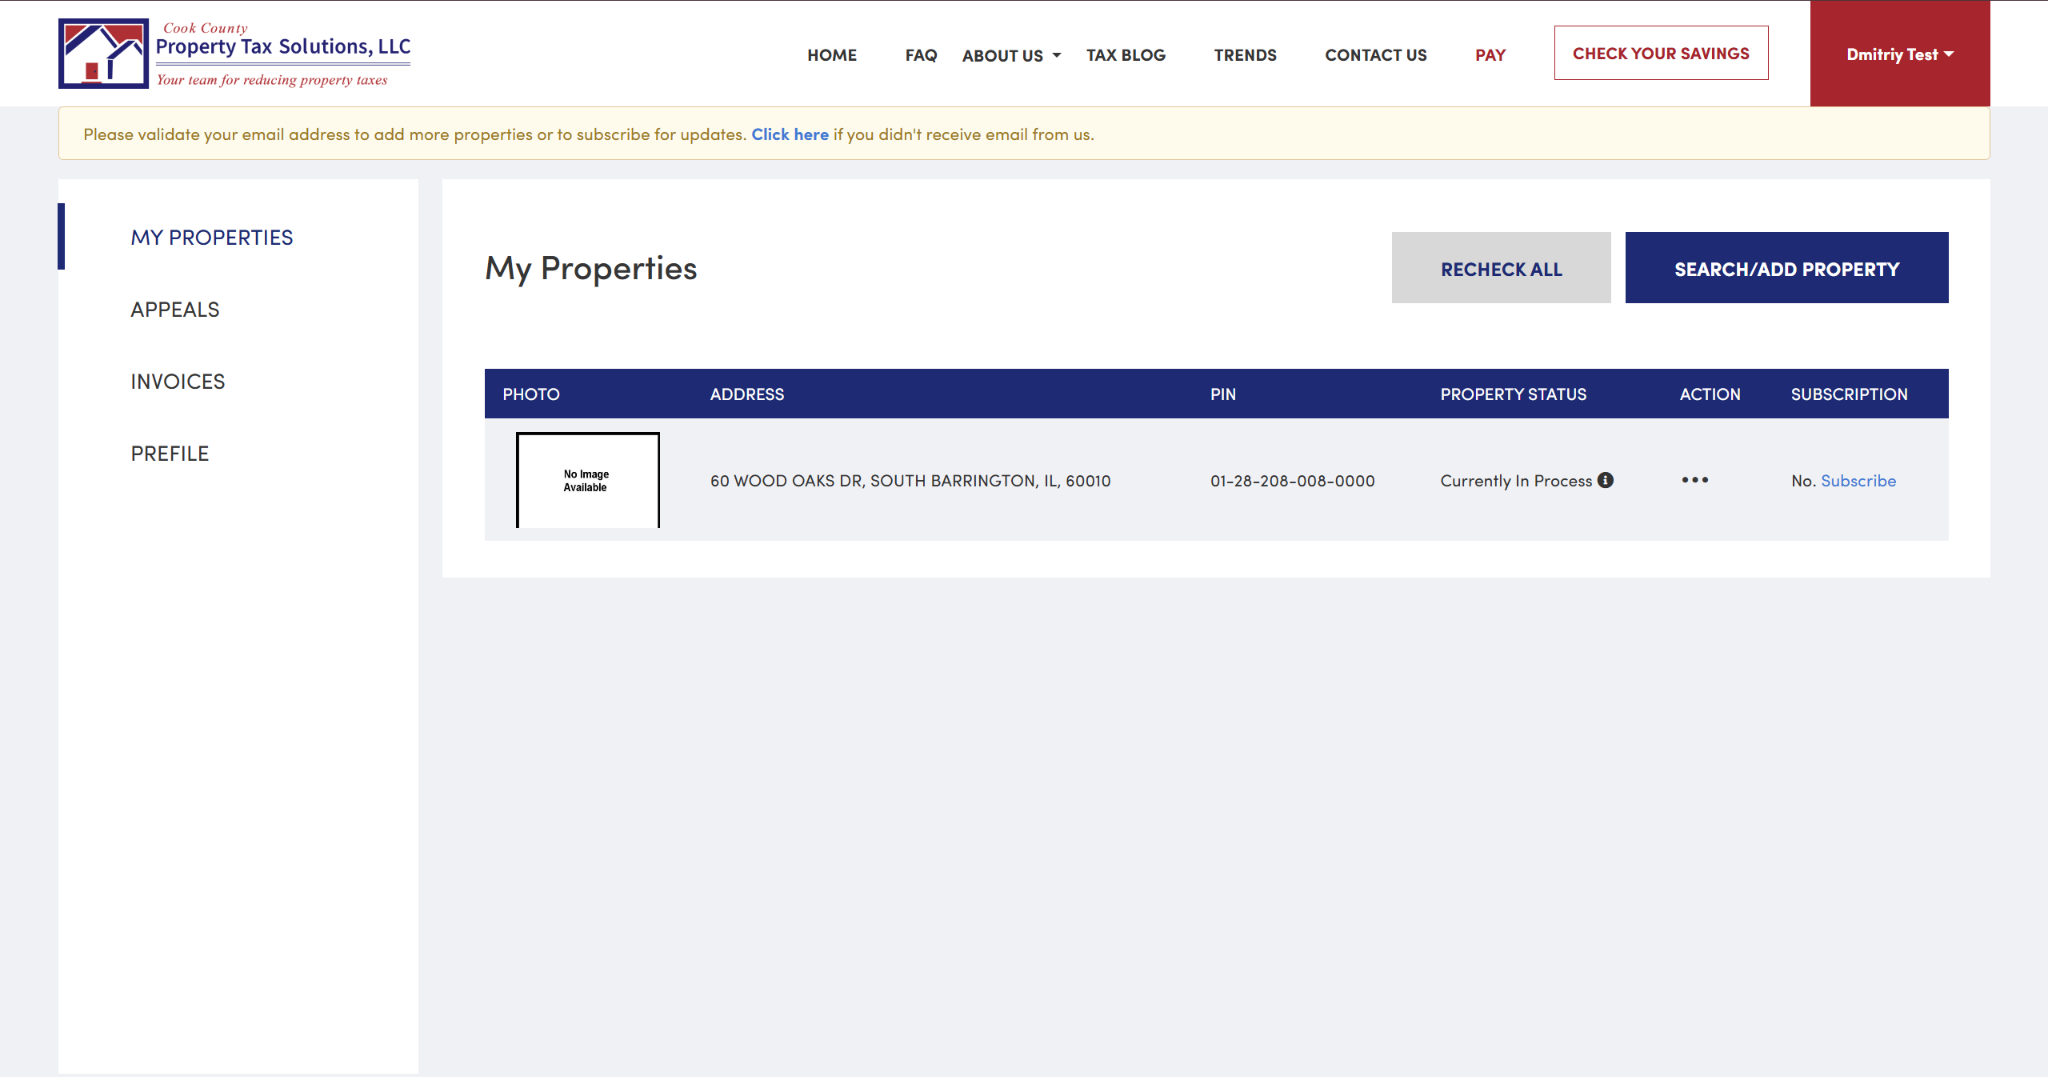The width and height of the screenshot is (2048, 1077).
Task: Open the HOME nav item
Action: pos(832,55)
